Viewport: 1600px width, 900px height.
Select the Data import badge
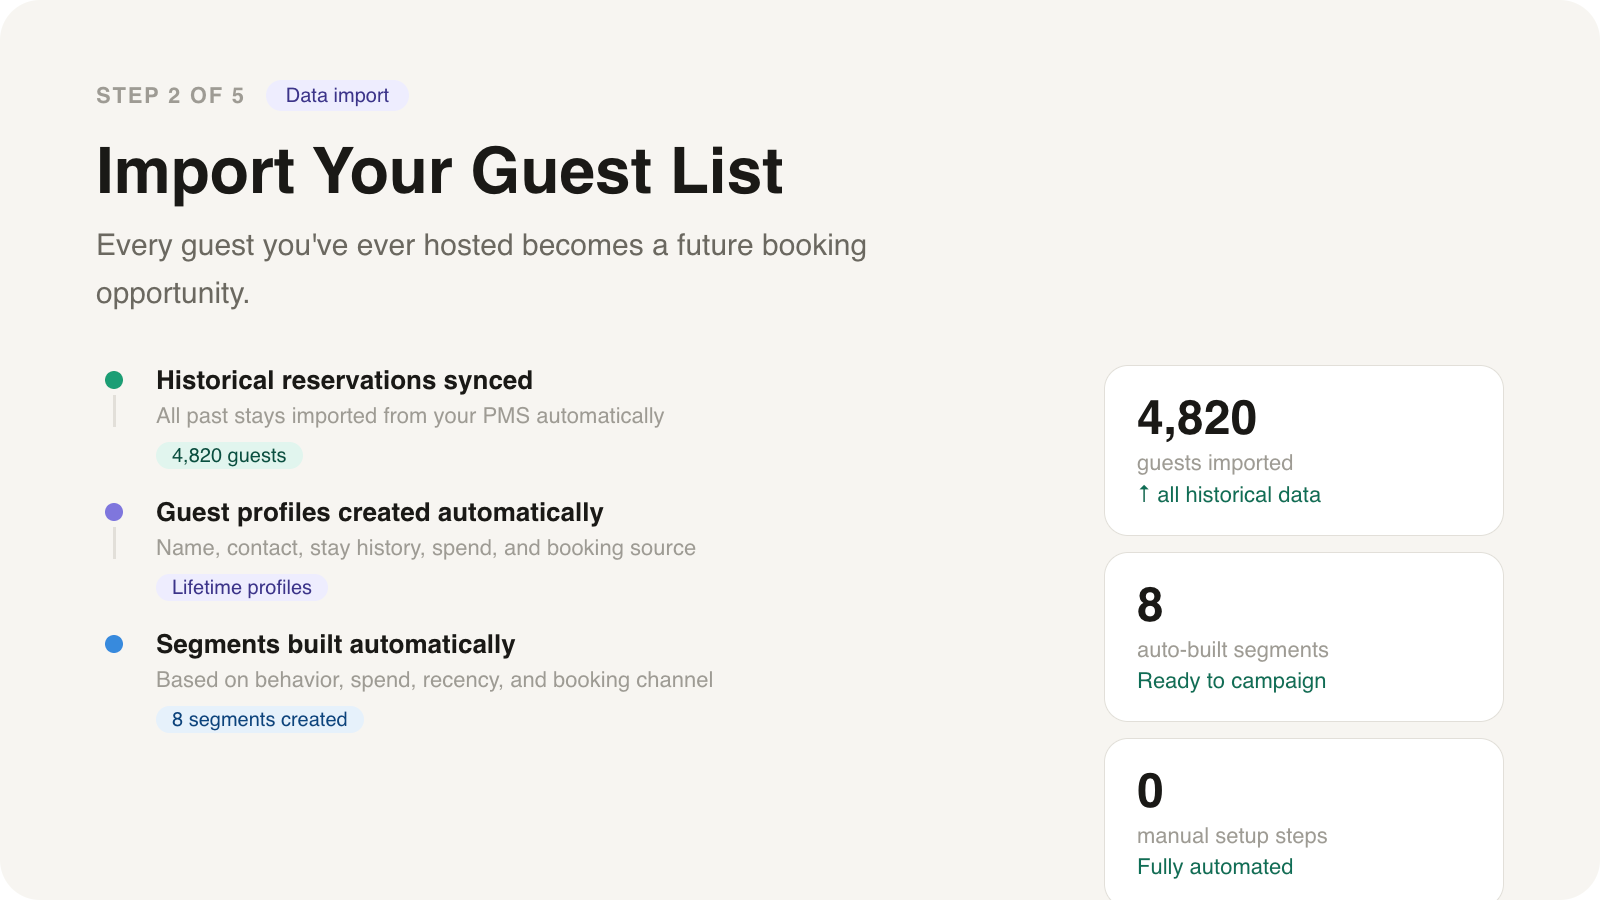[337, 95]
